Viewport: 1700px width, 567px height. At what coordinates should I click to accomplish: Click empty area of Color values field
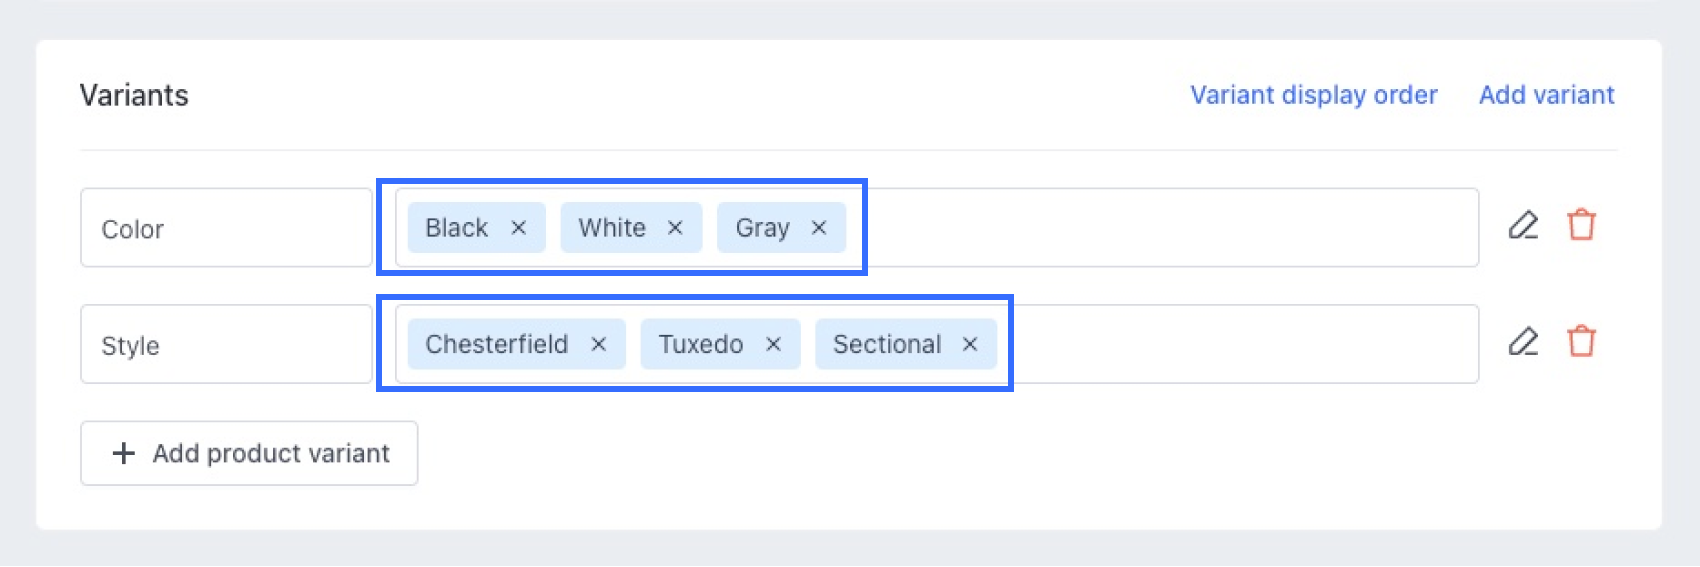click(x=1170, y=228)
